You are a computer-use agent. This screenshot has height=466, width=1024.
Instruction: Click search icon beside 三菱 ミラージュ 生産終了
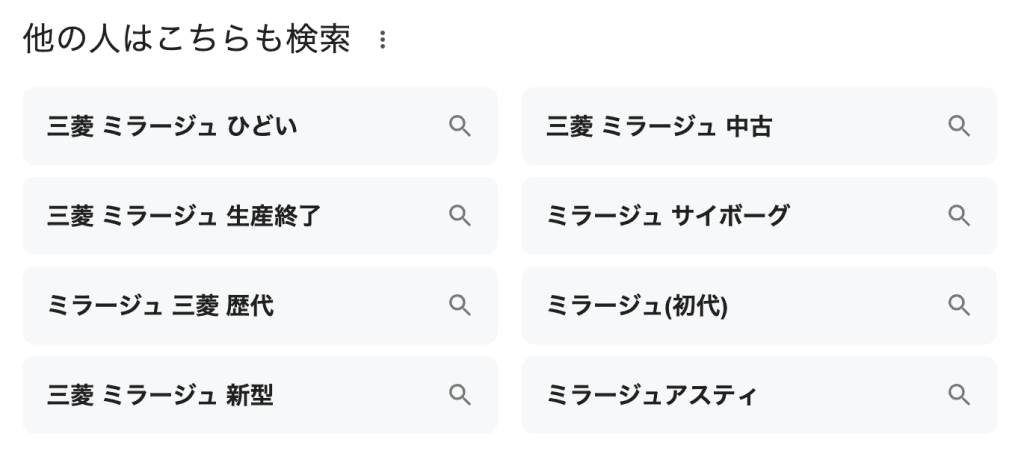pyautogui.click(x=459, y=216)
